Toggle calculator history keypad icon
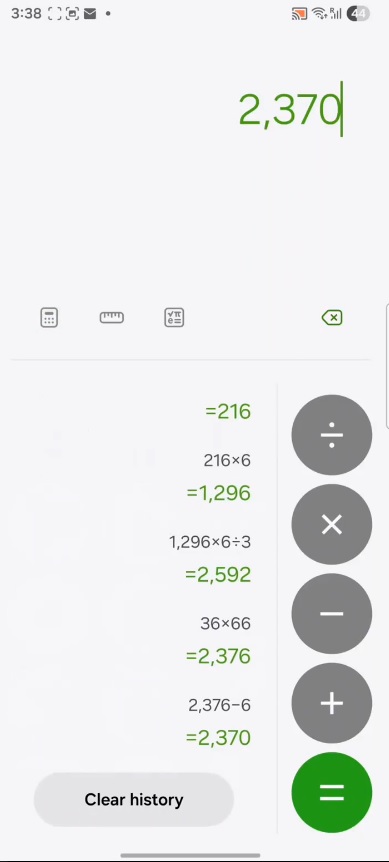389x862 pixels. point(49,317)
